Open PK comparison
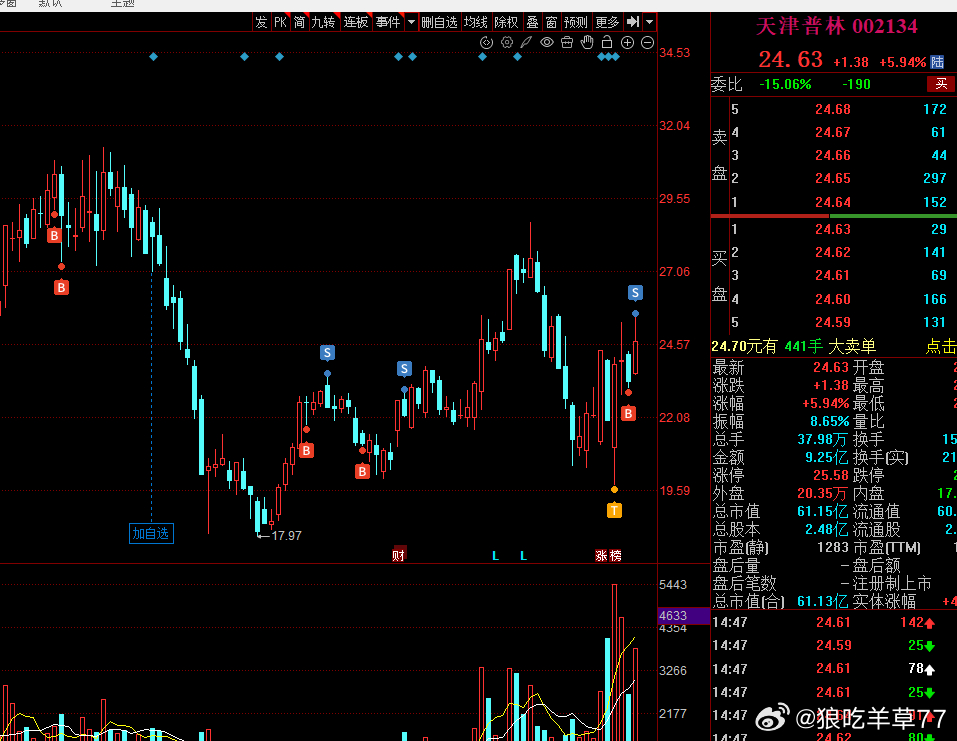The image size is (957, 741). [280, 22]
